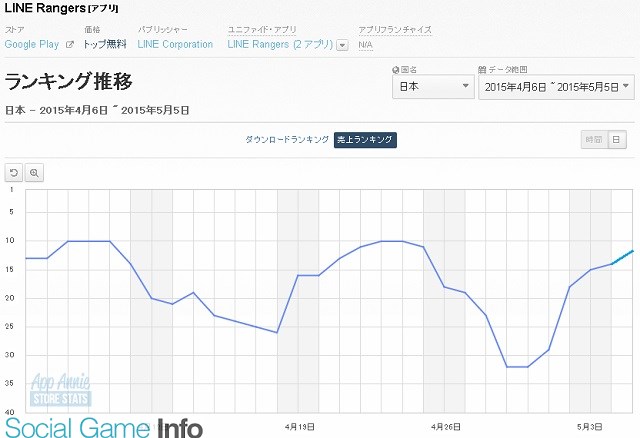640x438 pixels.
Task: Open the Google Play store link
Action: pyautogui.click(x=32, y=44)
